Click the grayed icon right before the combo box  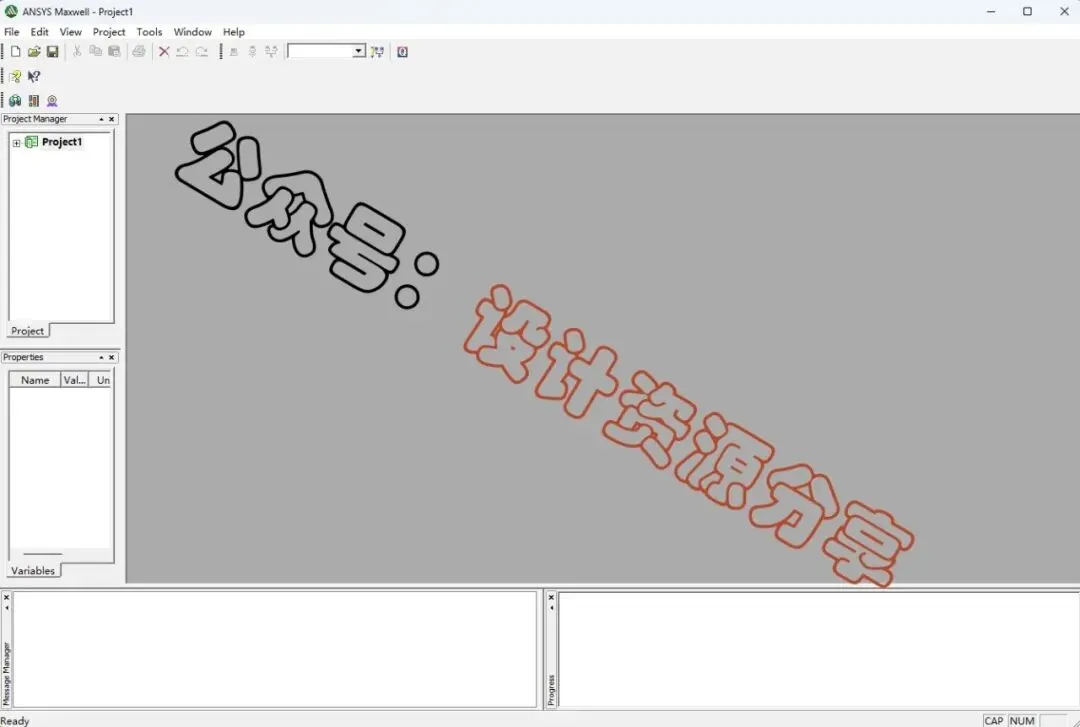(271, 52)
